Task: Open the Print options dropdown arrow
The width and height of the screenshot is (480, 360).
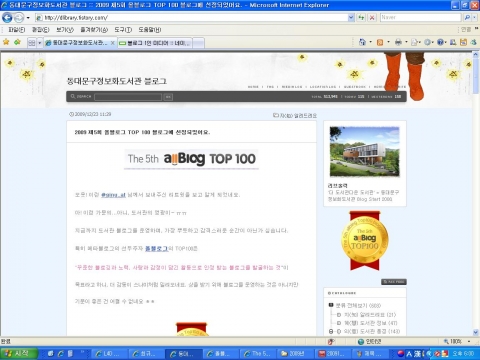Action: [406, 42]
